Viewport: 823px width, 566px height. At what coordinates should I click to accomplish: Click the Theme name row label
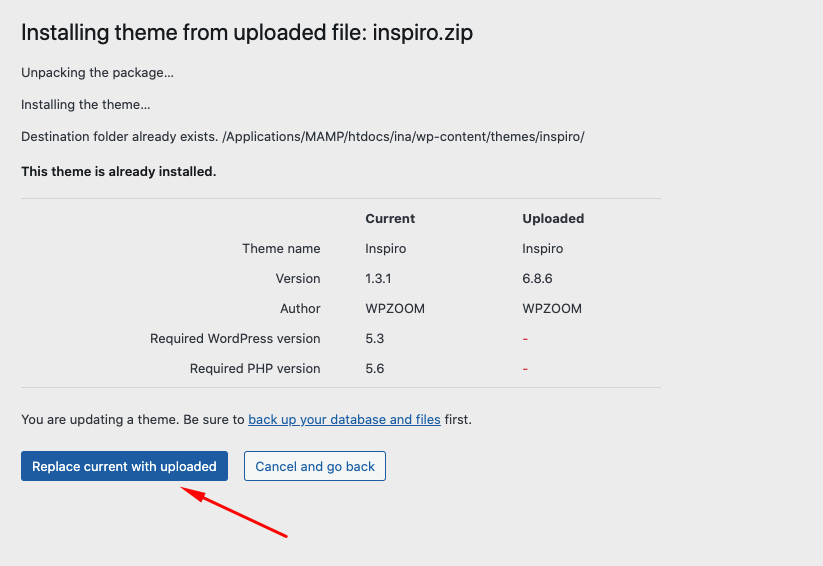coord(281,248)
